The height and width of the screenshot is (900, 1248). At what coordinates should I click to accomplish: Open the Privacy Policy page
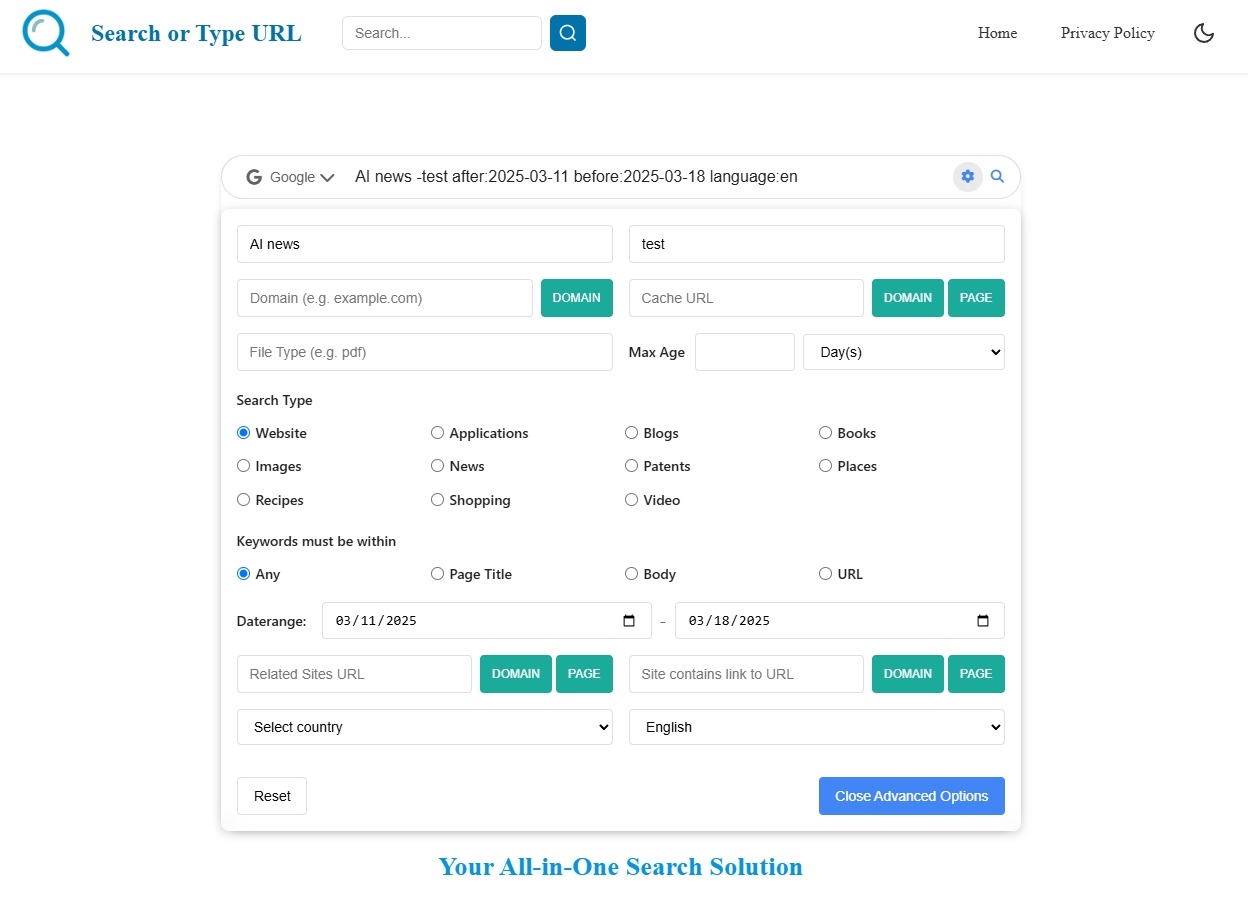[x=1107, y=33]
